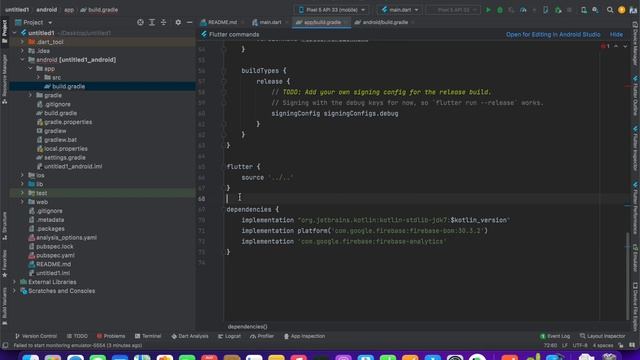
Task: Expand the lib folder
Action: pos(22,184)
